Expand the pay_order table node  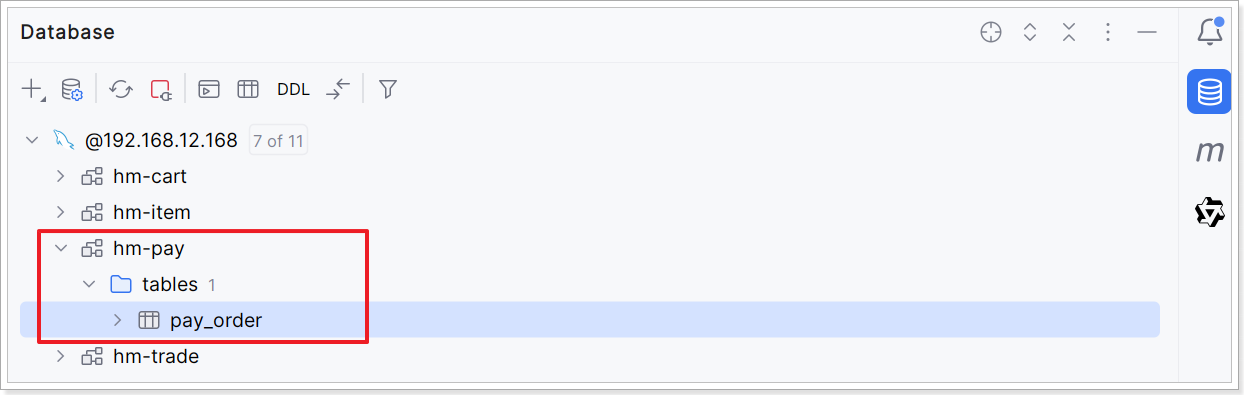tap(117, 321)
